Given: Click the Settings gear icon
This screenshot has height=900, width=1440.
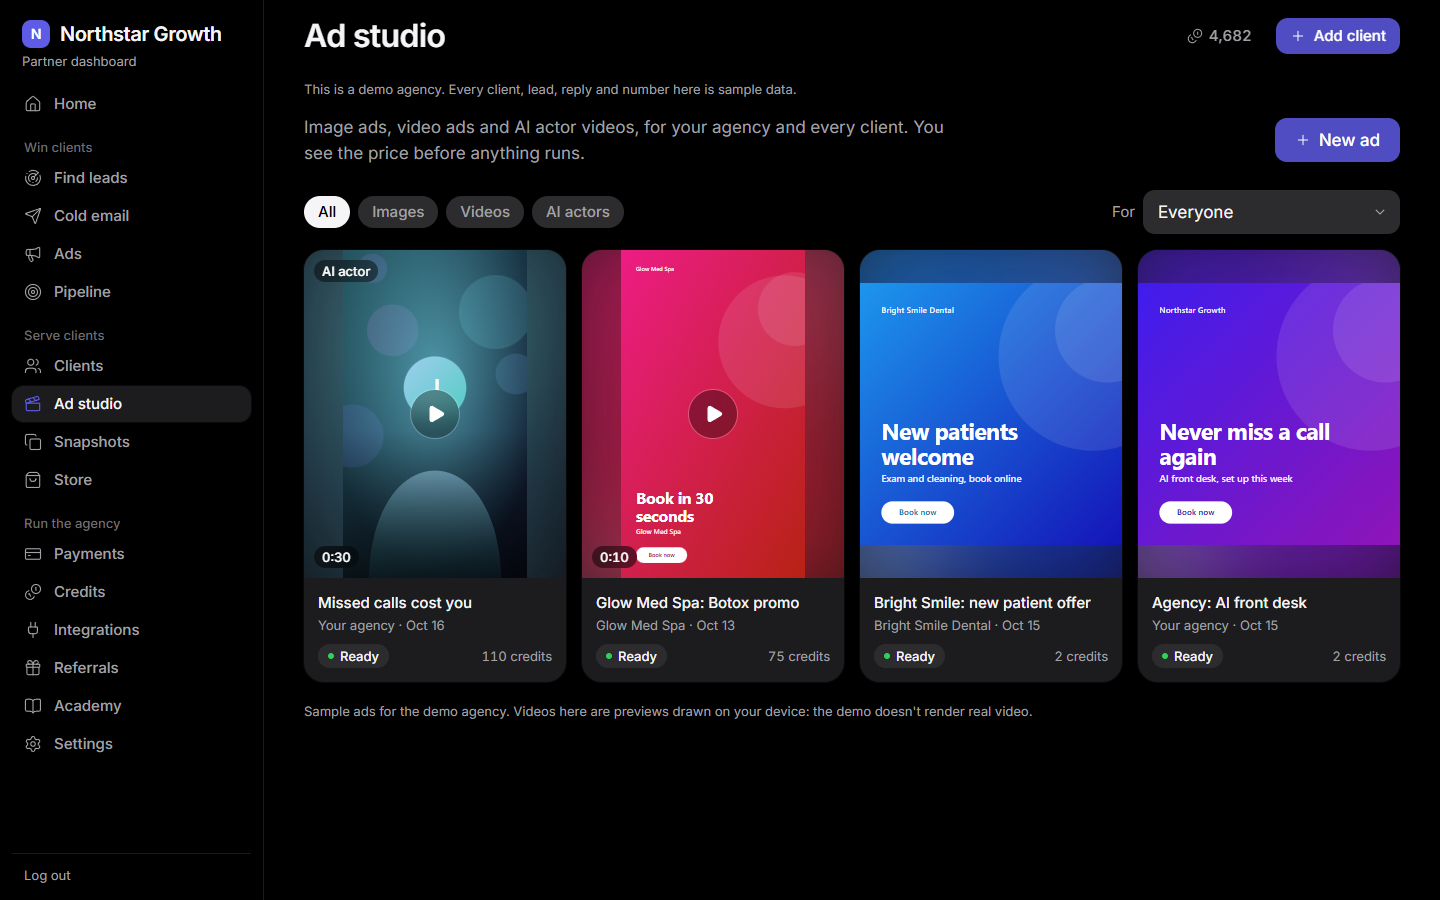Looking at the screenshot, I should tap(33, 744).
